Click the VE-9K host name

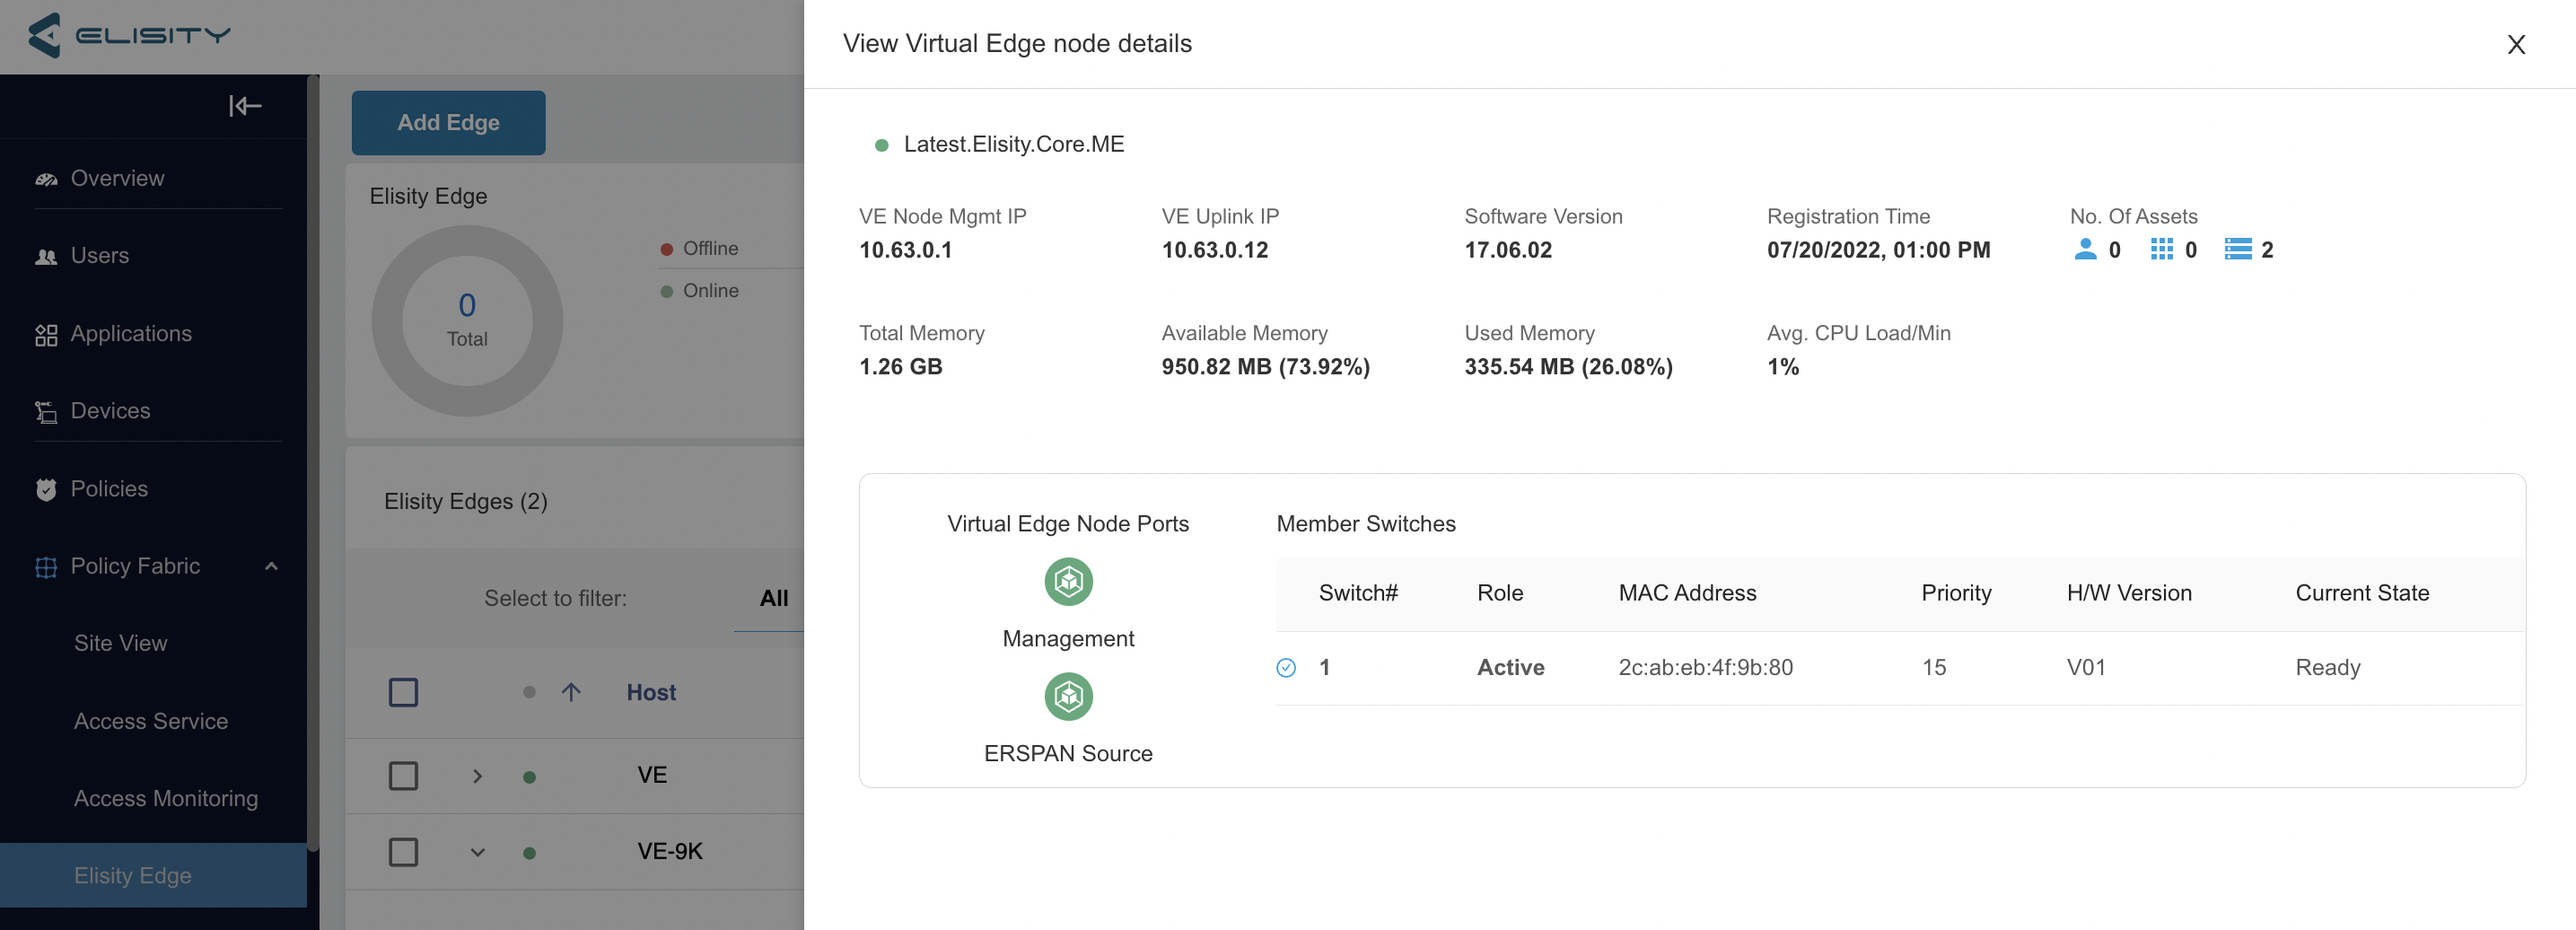pyautogui.click(x=670, y=851)
